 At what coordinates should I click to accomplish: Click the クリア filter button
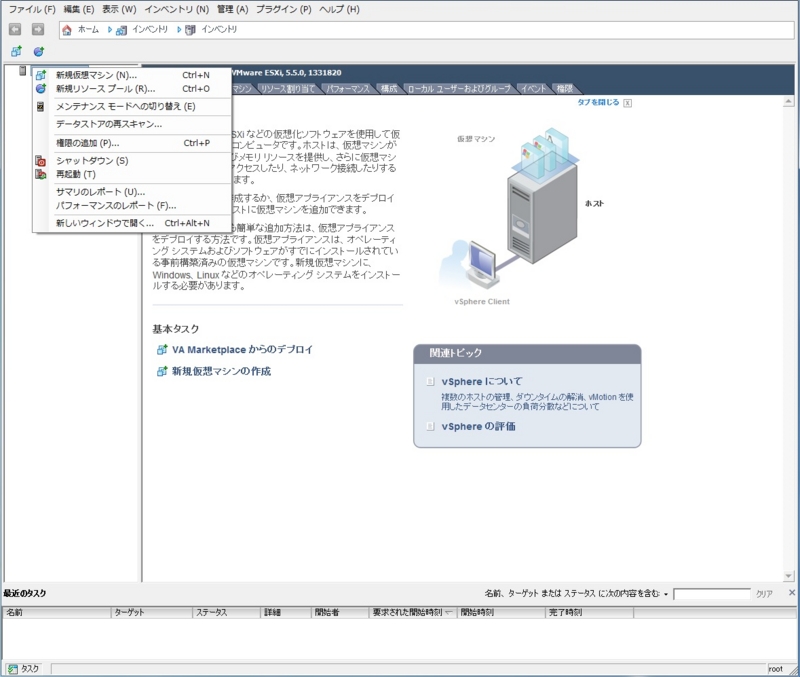[x=764, y=594]
